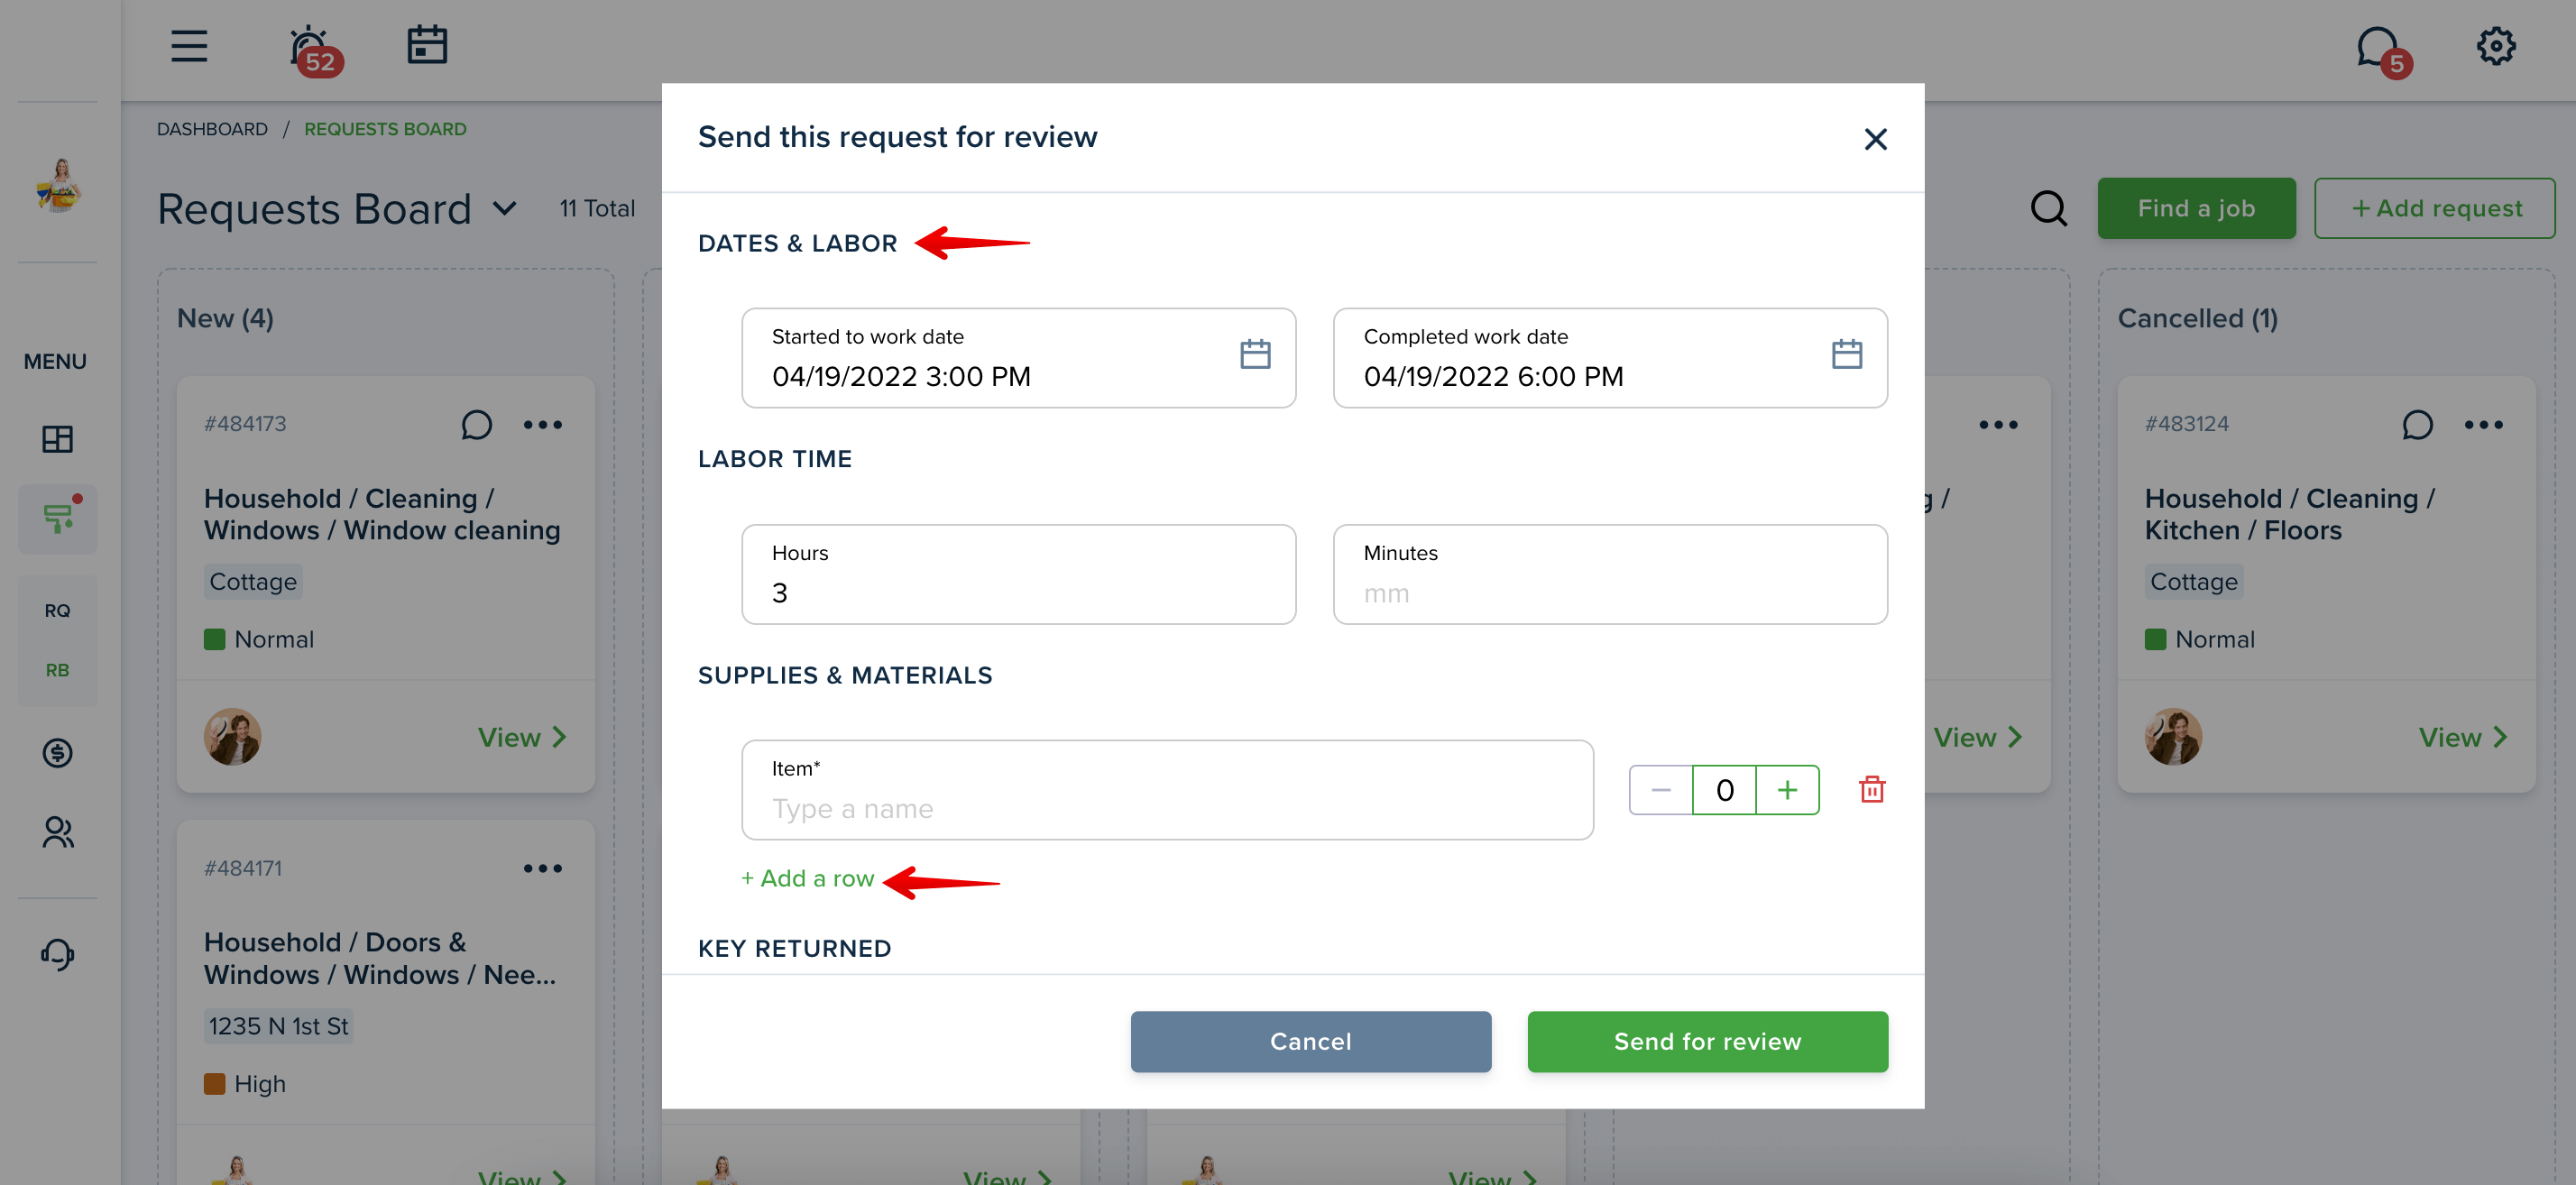Expand the Requests Board dropdown
Screen dimensions: 2576x1185
tap(505, 208)
